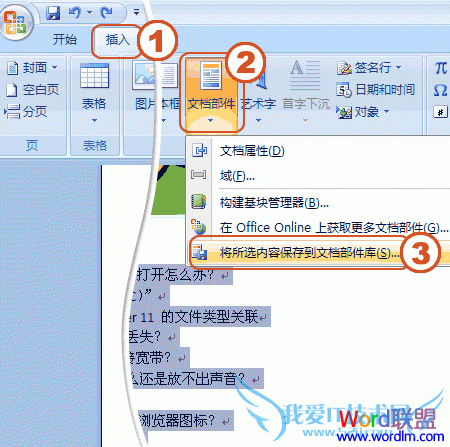The image size is (450, 447).
Task: Open the 文档部件 quick parts icon
Action: click(x=211, y=76)
